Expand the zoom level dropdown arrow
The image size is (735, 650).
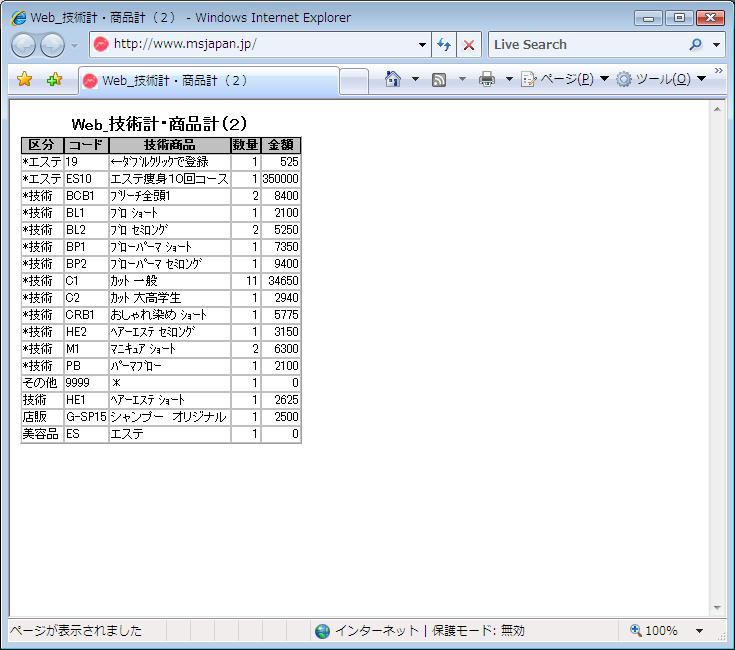tap(699, 631)
